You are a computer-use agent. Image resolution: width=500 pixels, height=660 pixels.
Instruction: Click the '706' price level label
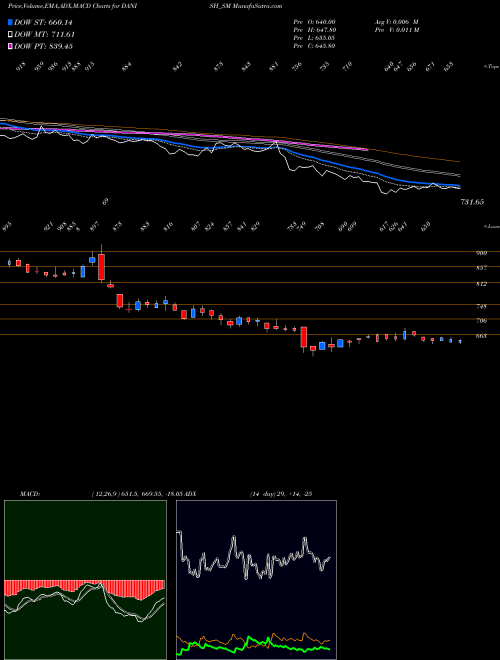481,321
